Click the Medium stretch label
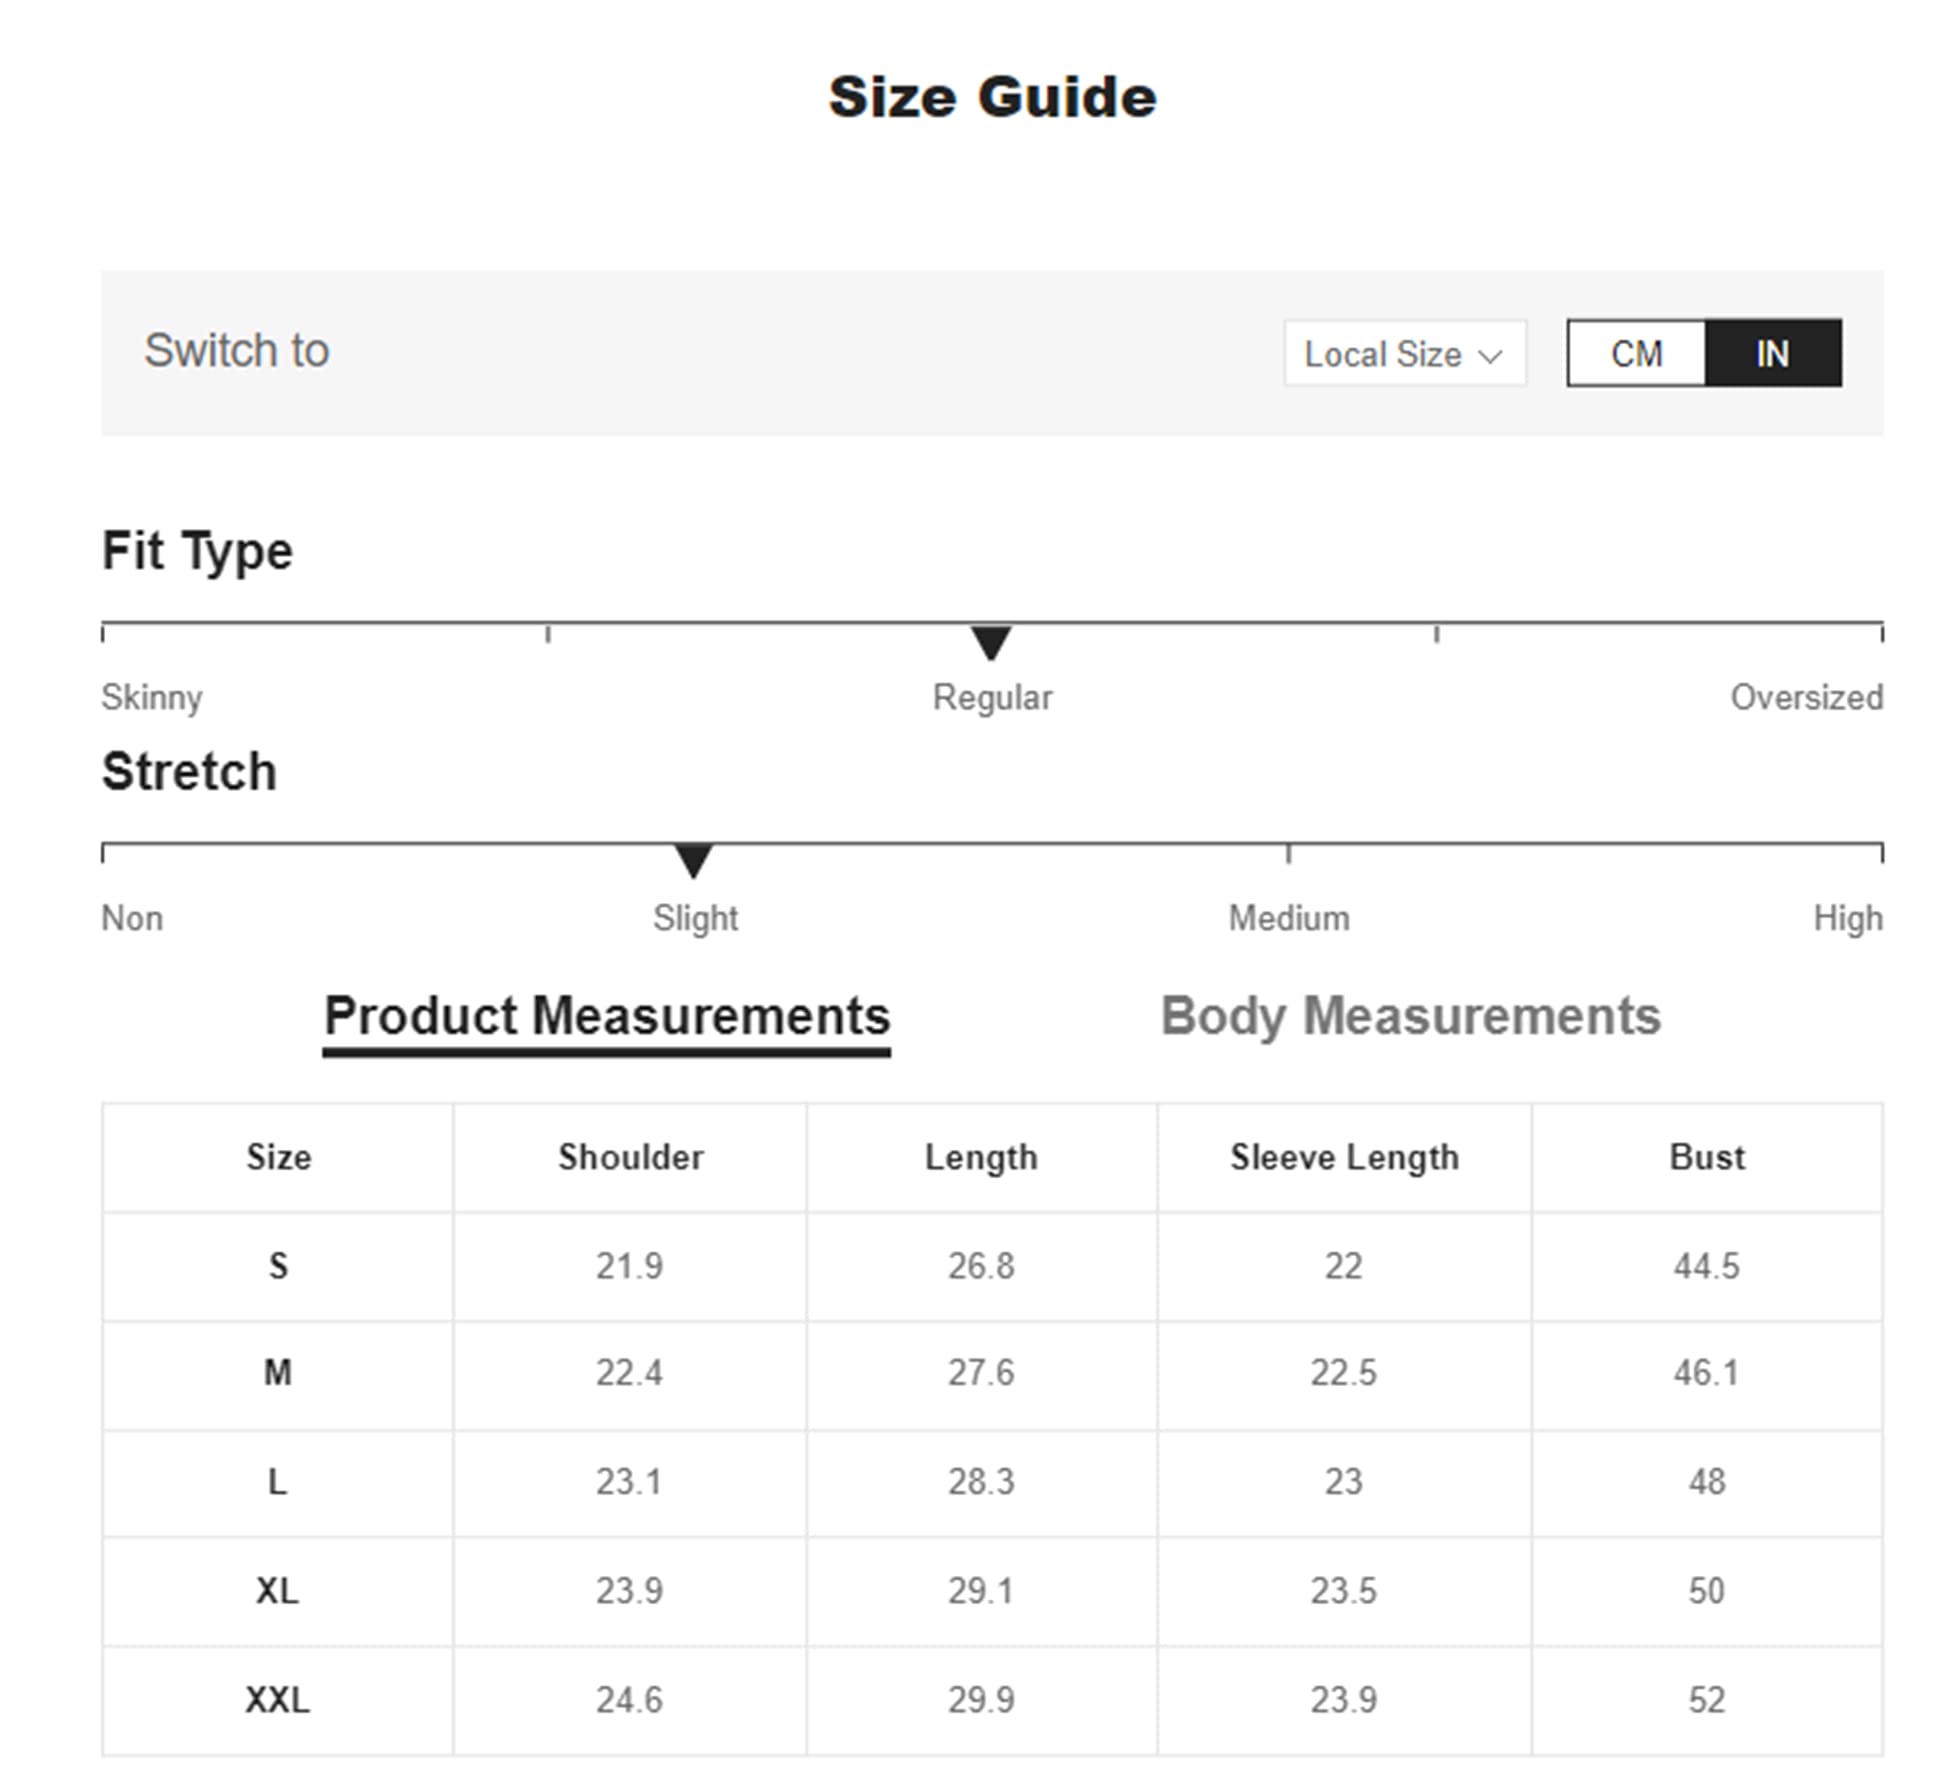 [1288, 918]
